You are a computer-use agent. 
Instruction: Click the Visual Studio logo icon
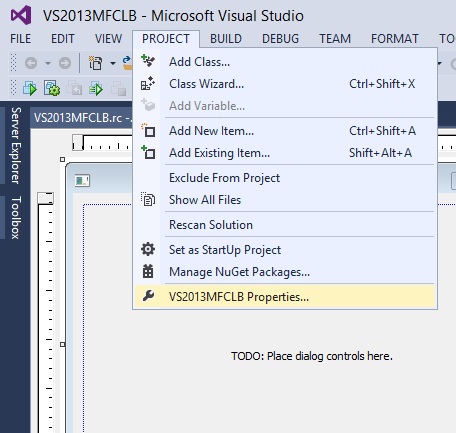[21, 15]
